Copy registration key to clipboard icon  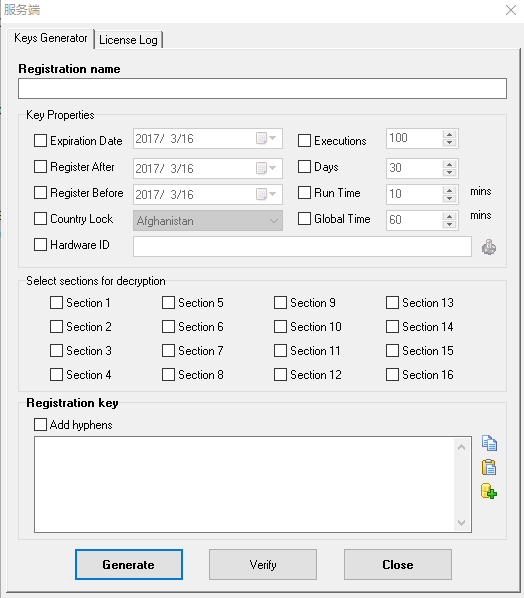coord(489,443)
